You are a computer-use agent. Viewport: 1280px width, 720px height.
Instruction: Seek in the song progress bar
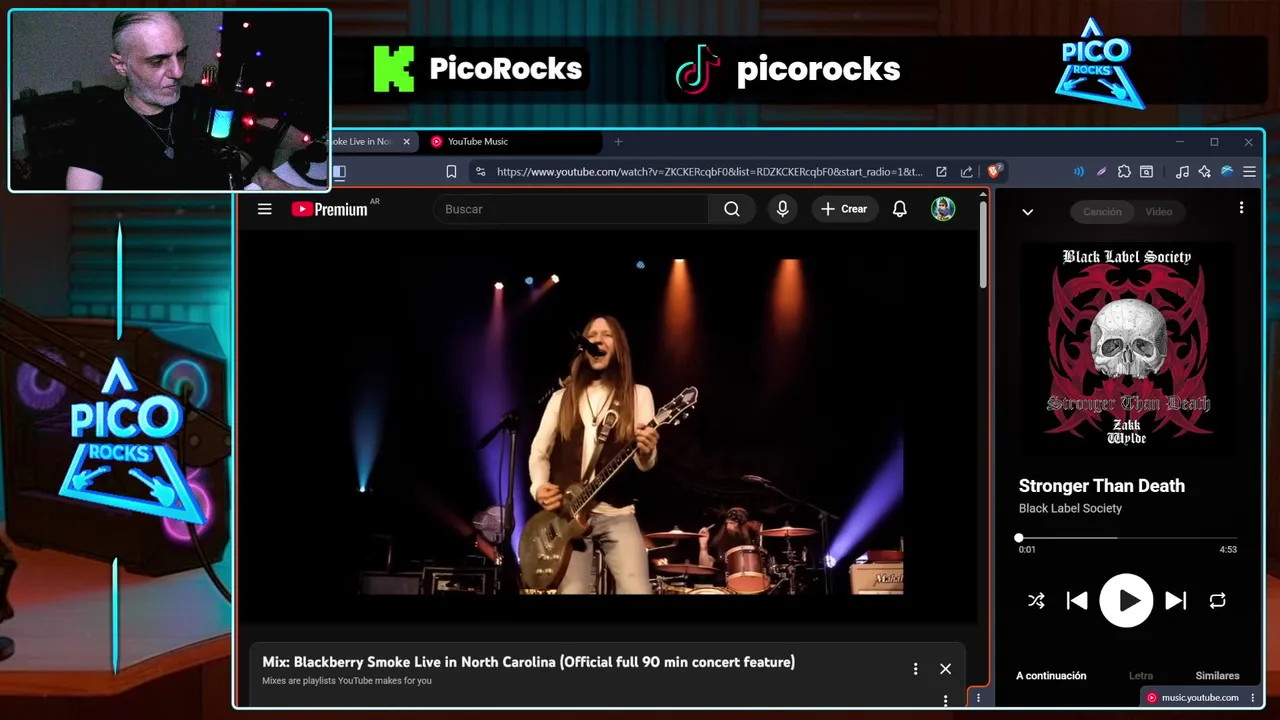coord(1127,538)
